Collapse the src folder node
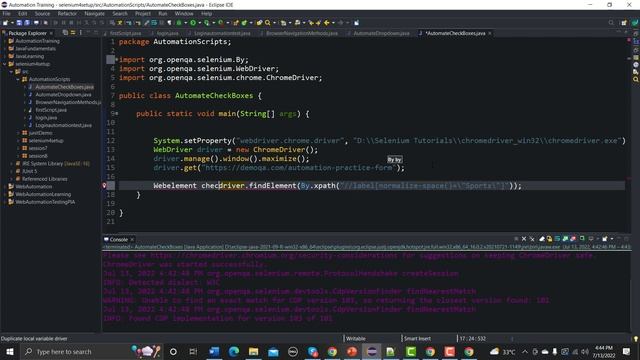The image size is (640, 360). coord(11,72)
